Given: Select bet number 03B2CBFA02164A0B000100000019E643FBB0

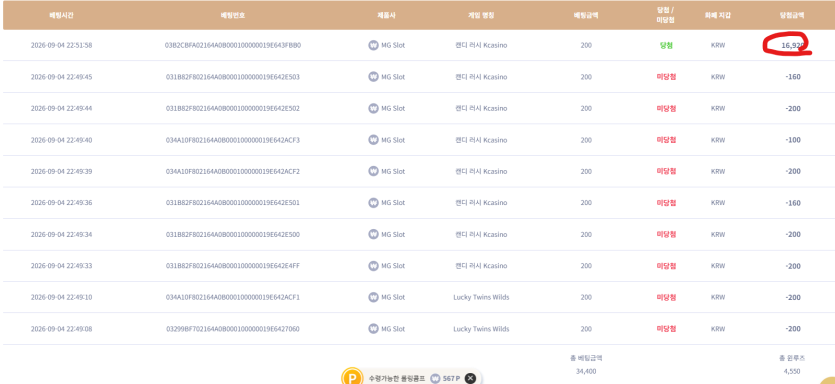Looking at the screenshot, I should click(x=233, y=45).
